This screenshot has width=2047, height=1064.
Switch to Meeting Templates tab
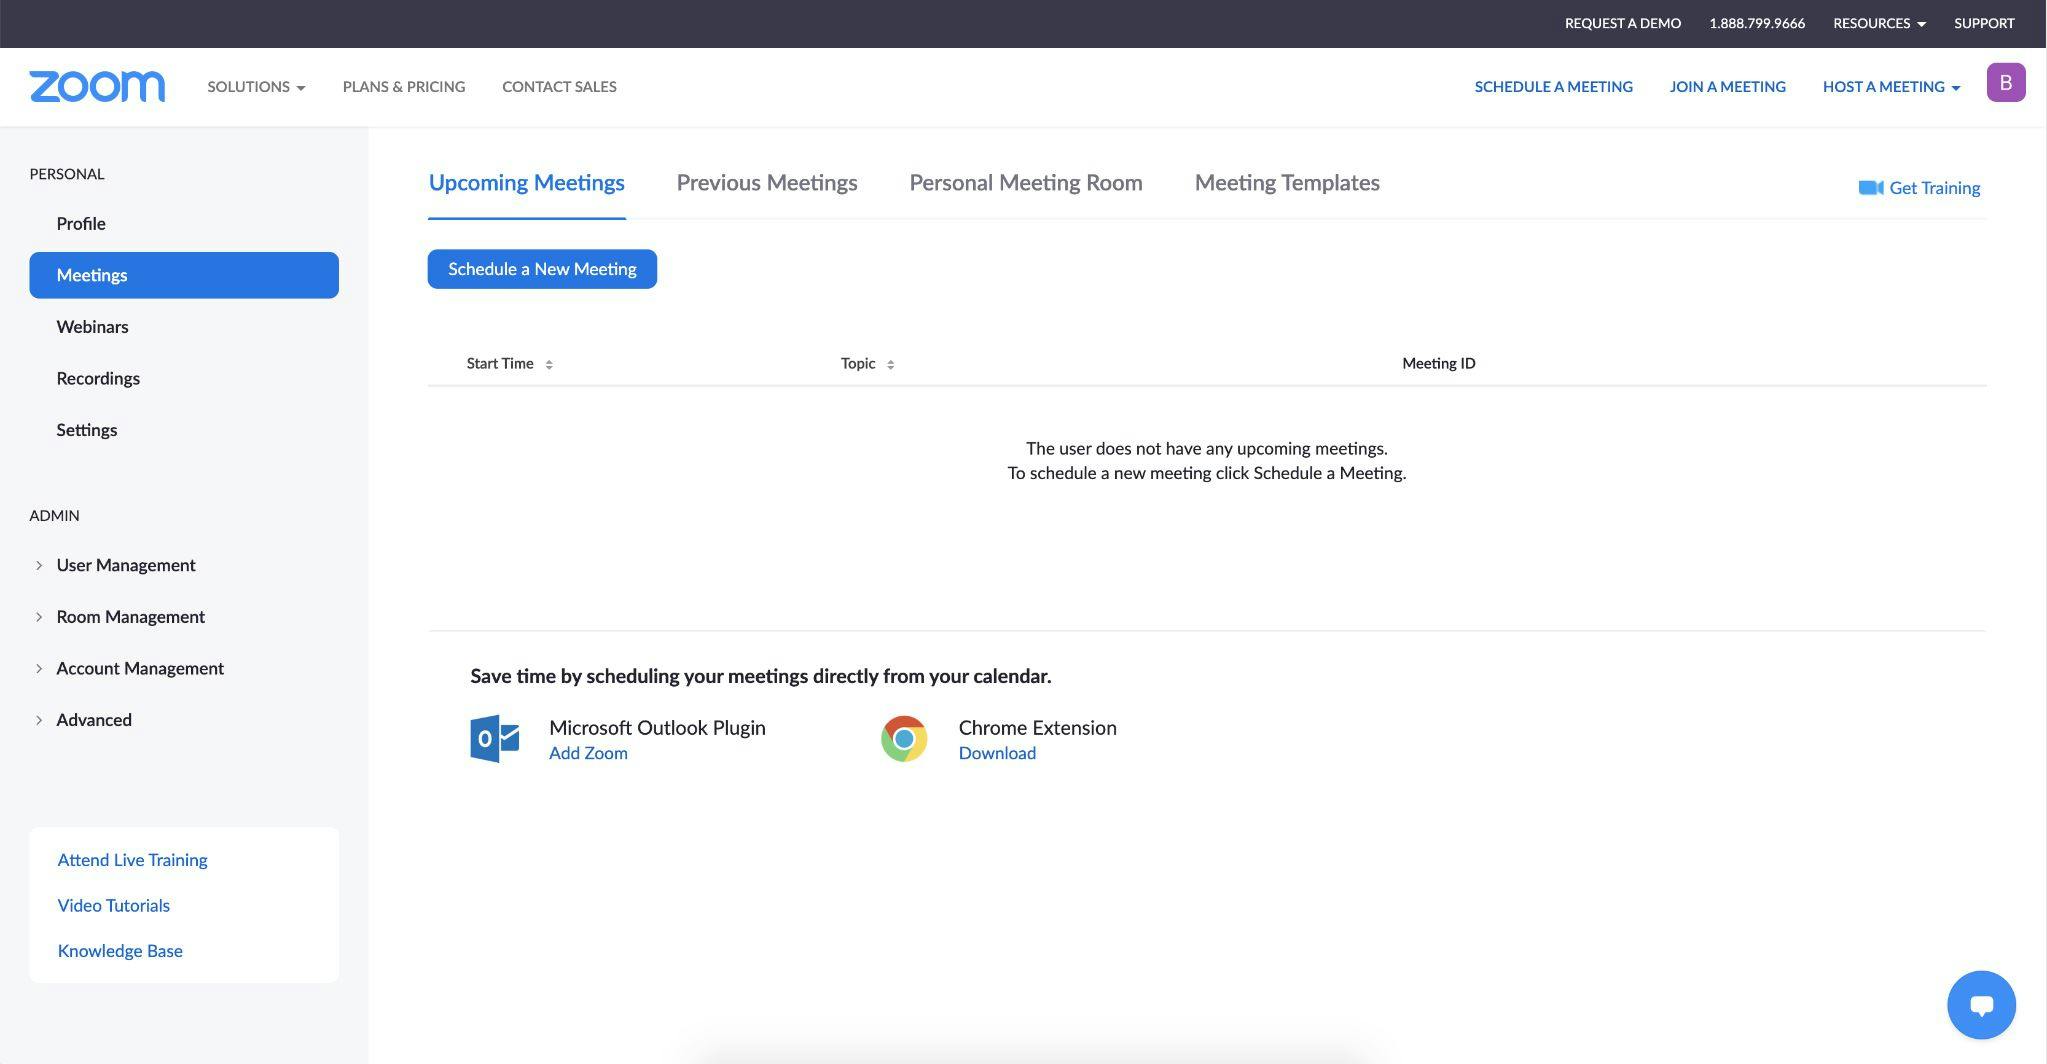point(1286,183)
